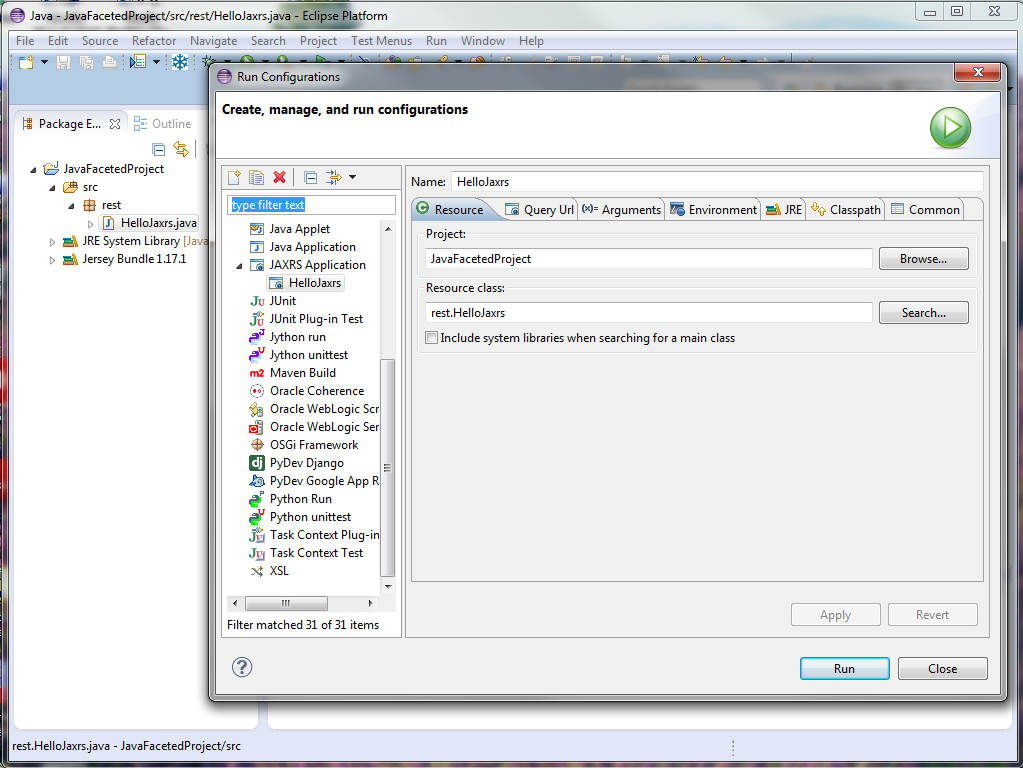Open the dialog help question mark
1023x768 pixels.
(242, 667)
